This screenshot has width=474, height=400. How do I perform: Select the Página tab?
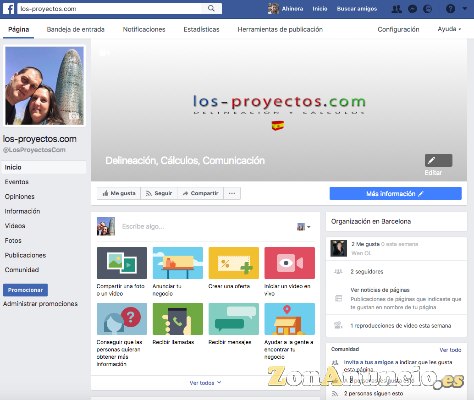tap(19, 29)
